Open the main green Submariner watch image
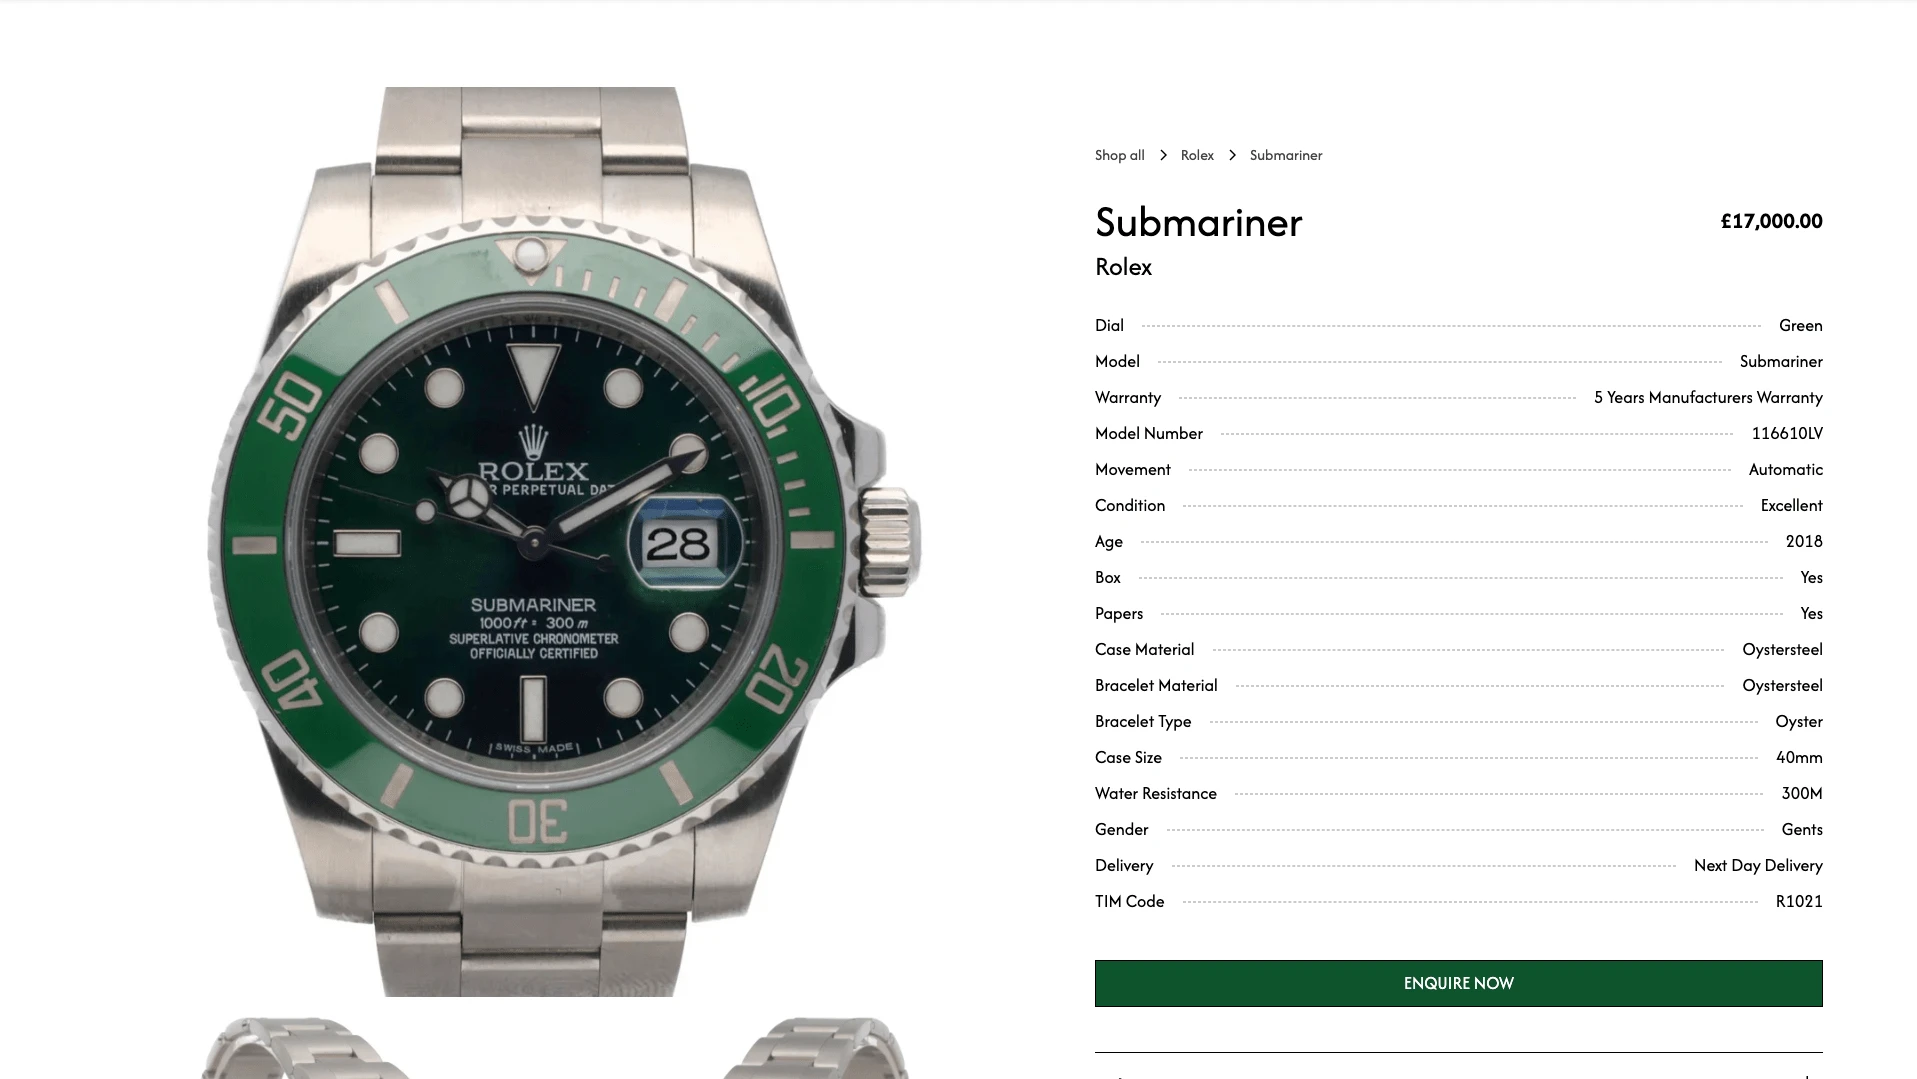 click(563, 541)
